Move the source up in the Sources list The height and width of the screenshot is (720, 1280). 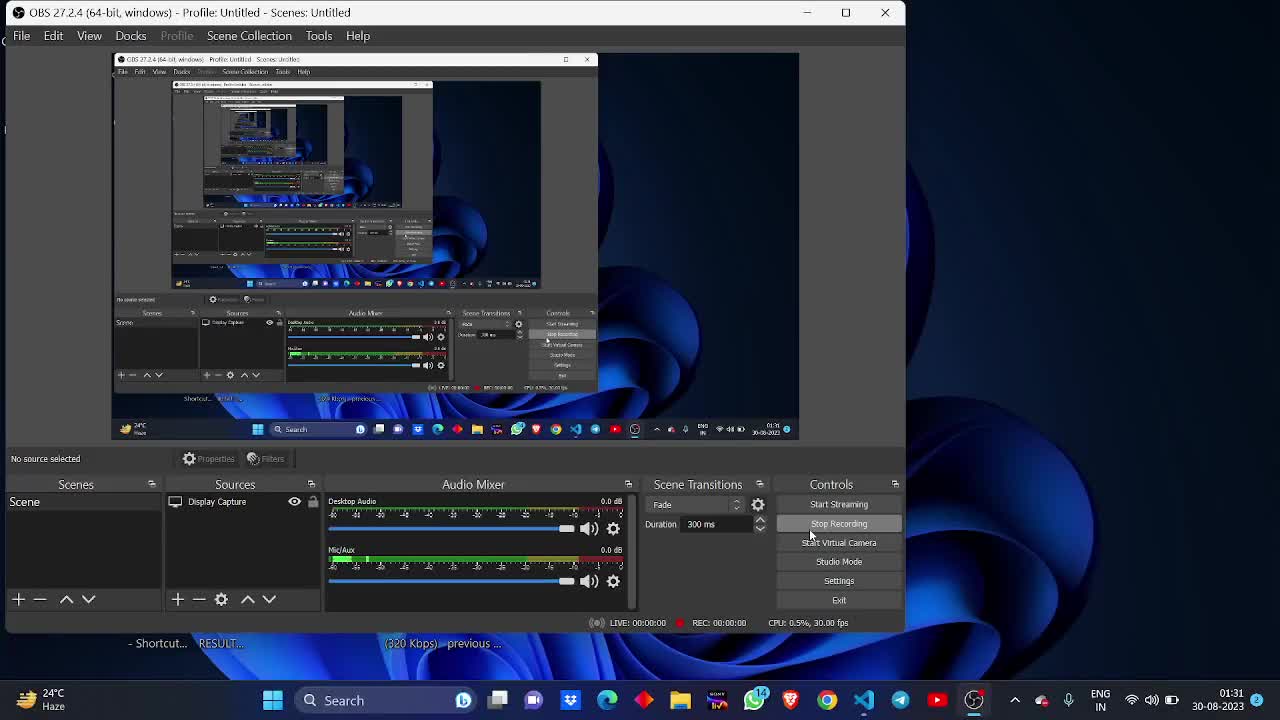point(247,599)
